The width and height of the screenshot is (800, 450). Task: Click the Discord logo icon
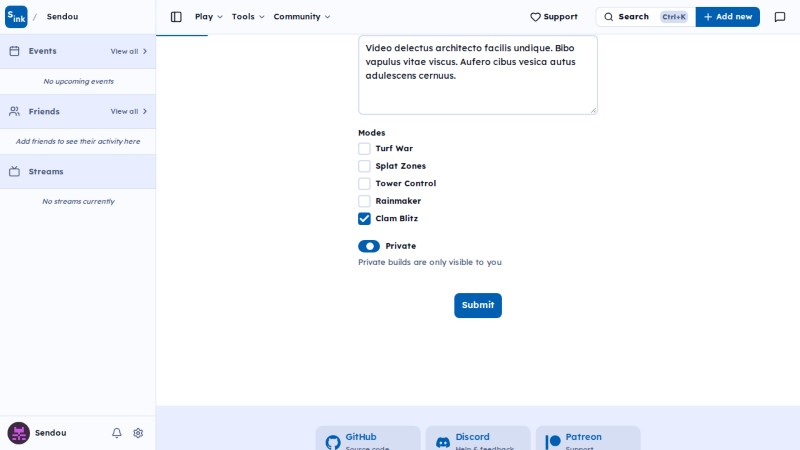(x=443, y=442)
